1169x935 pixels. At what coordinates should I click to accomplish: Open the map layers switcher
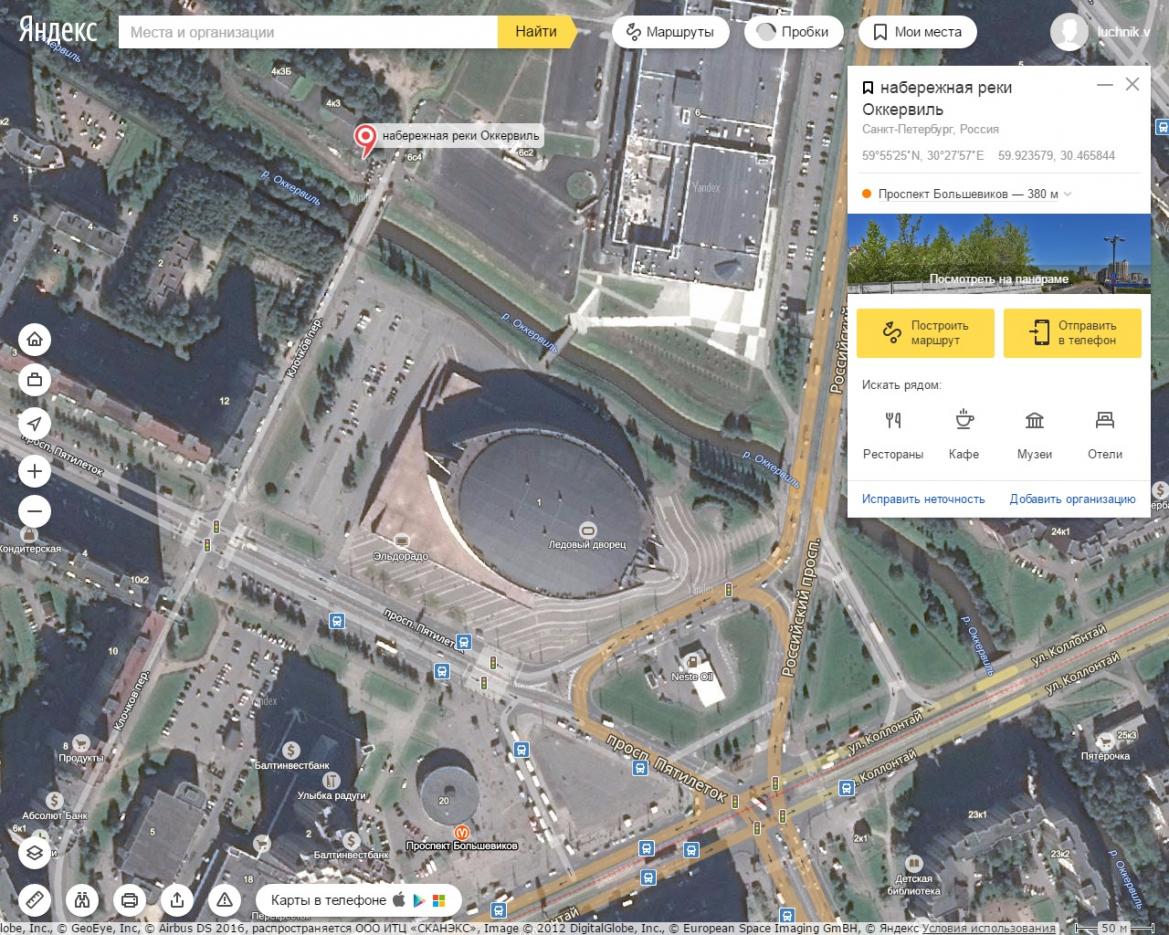tap(34, 852)
